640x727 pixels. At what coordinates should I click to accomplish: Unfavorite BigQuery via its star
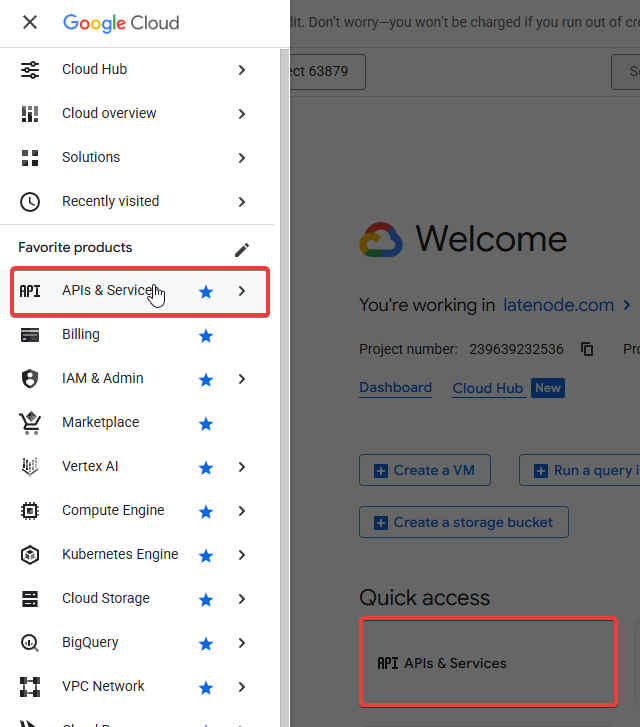pos(206,644)
